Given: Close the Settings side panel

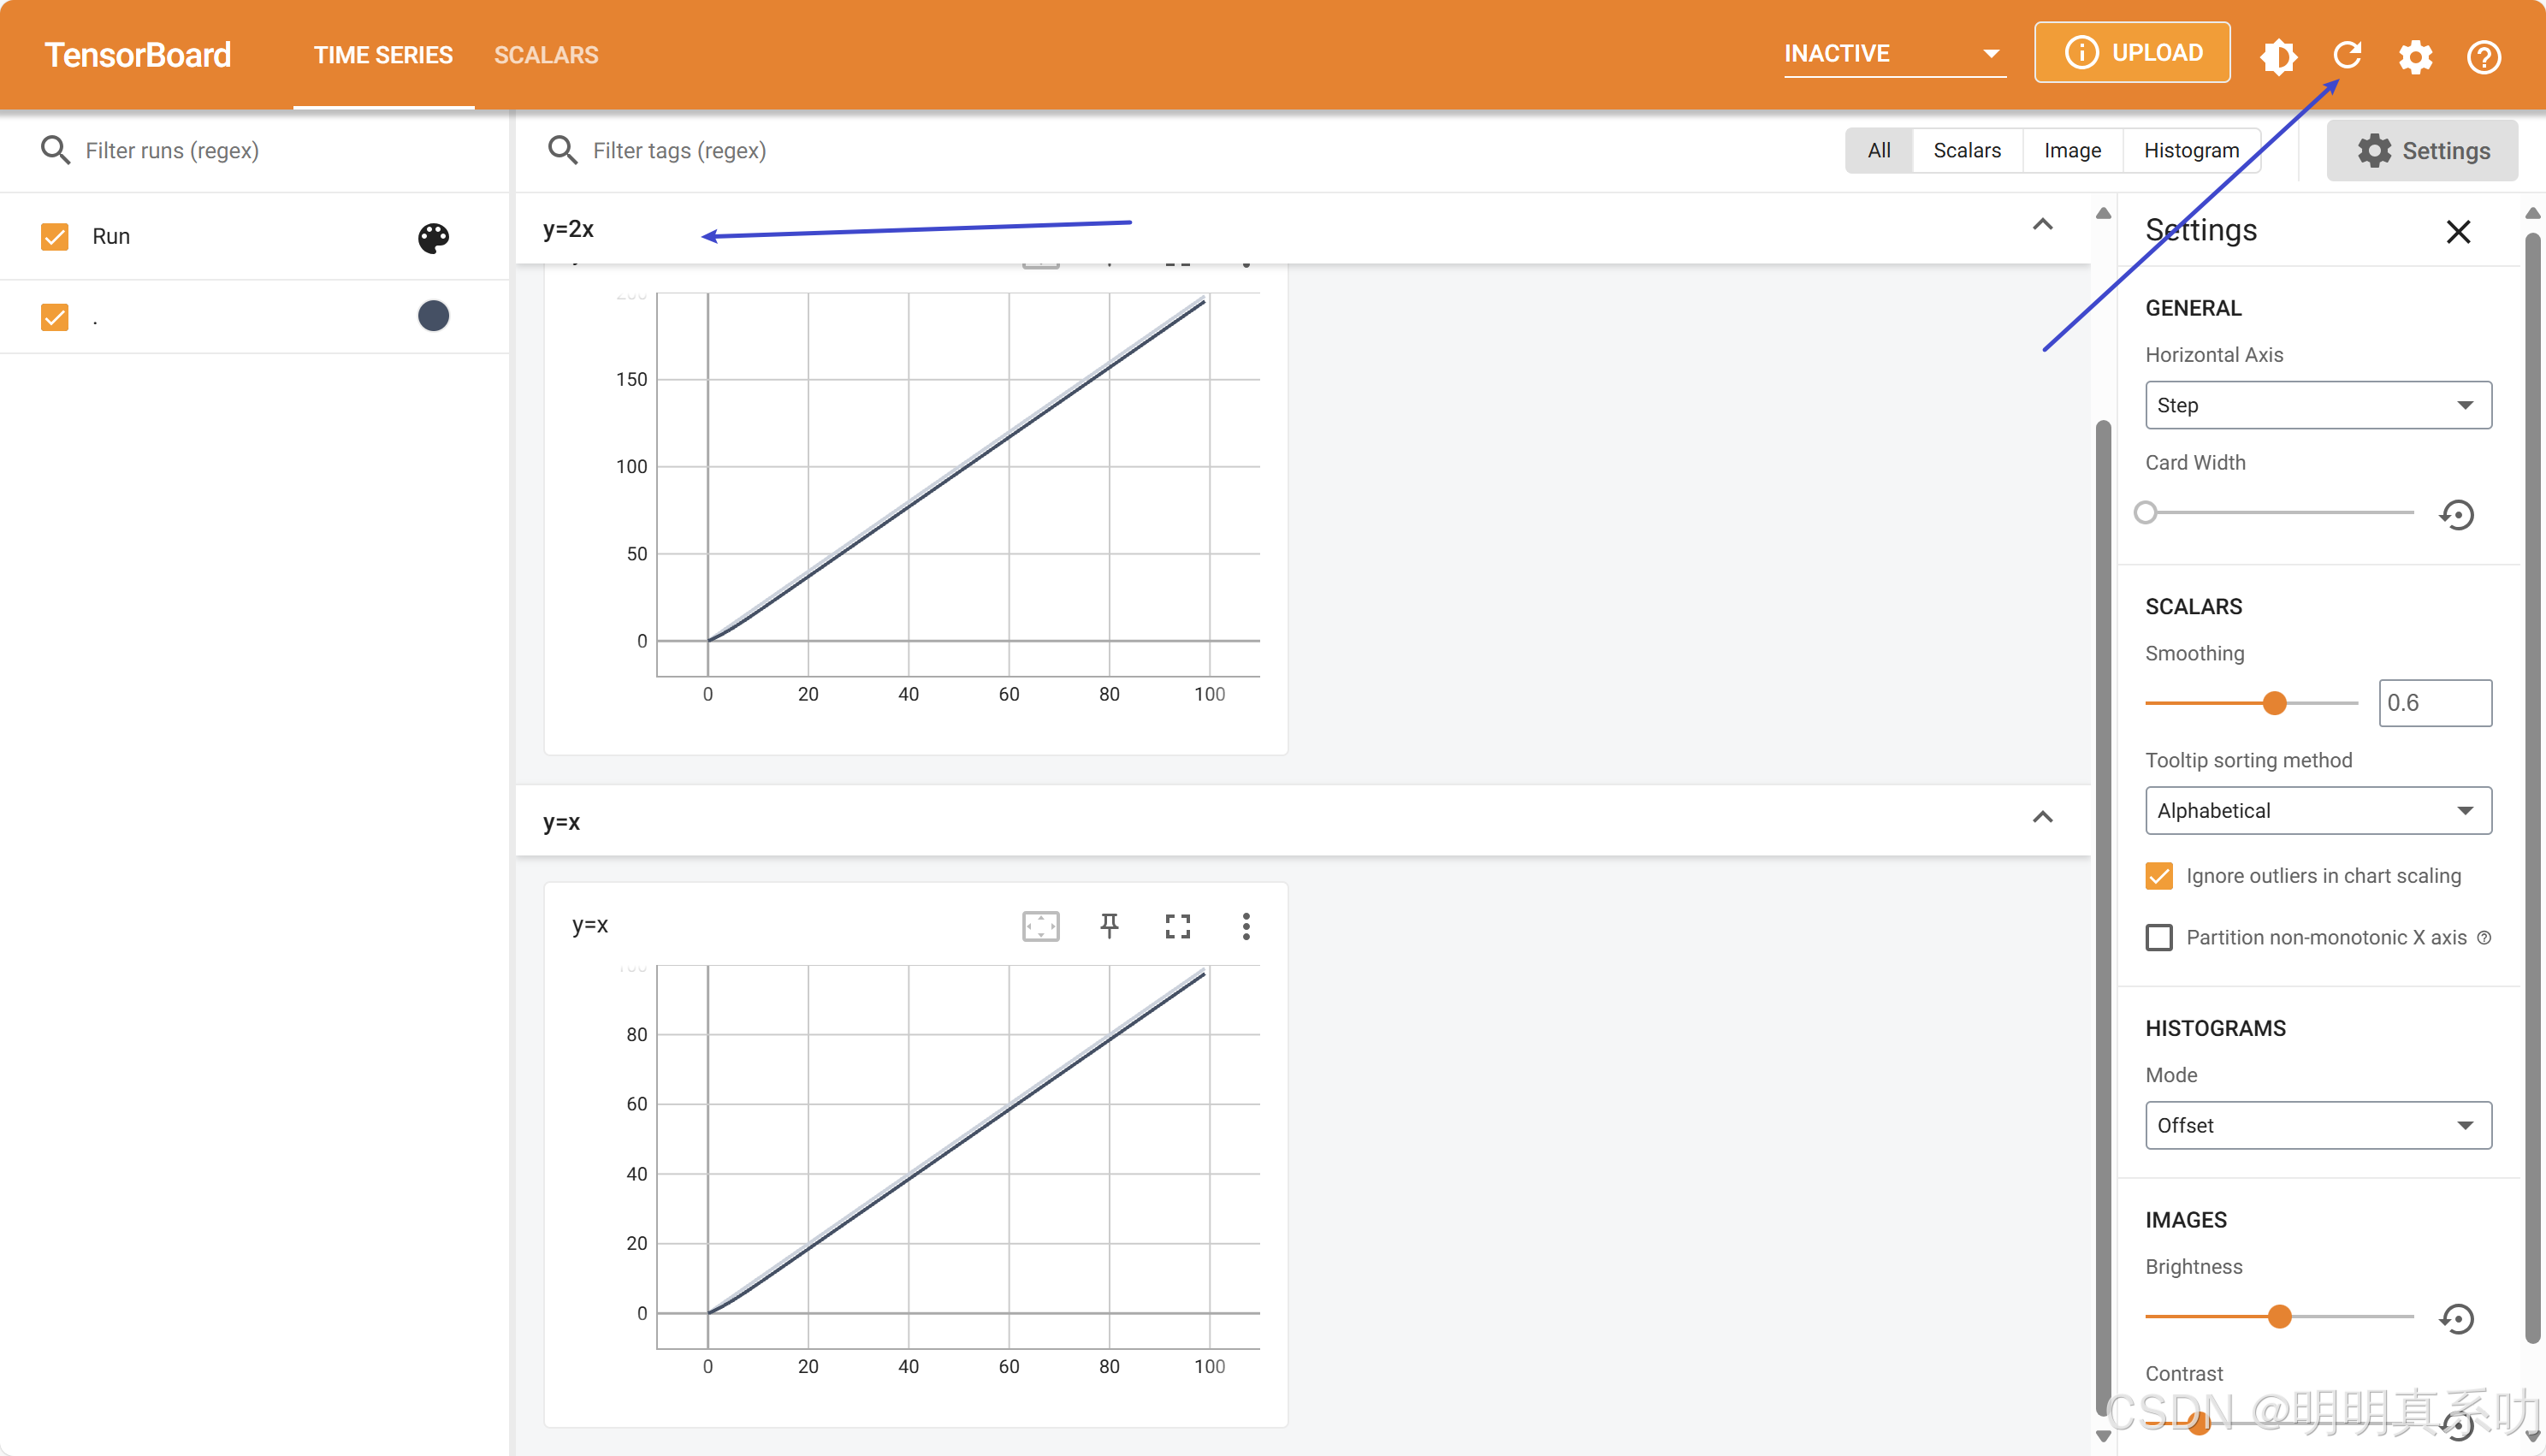Looking at the screenshot, I should click(x=2458, y=232).
